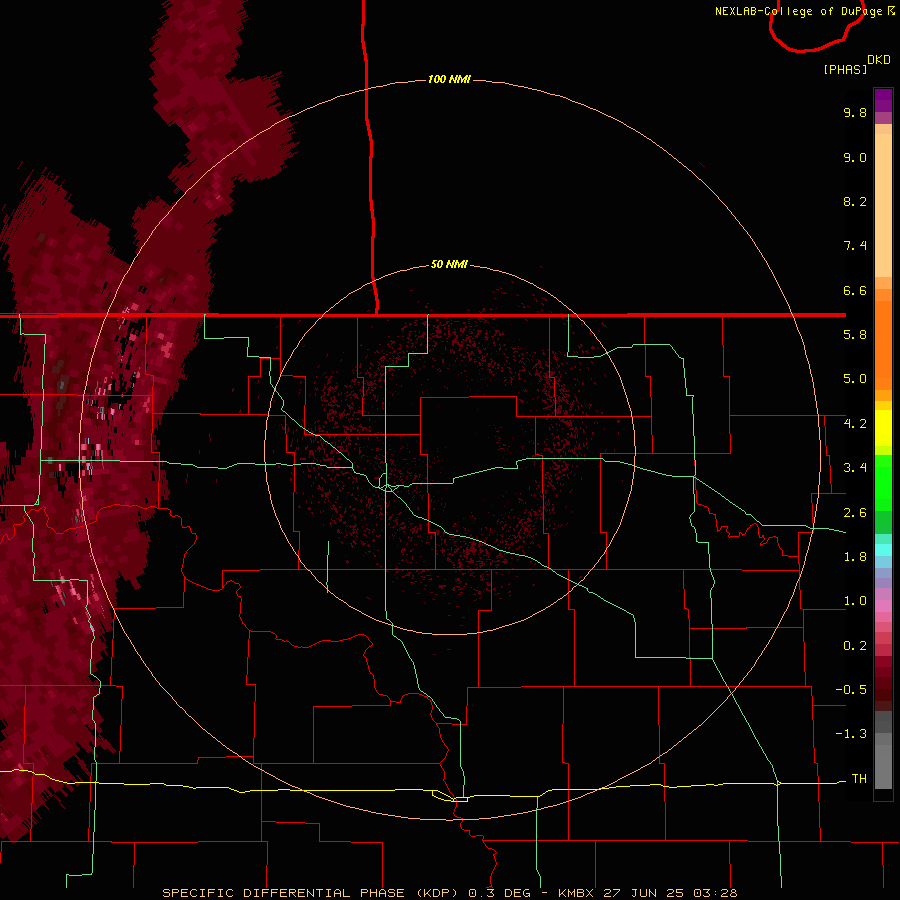
Task: Click the 9.0 value on color scale
Action: pyautogui.click(x=855, y=157)
